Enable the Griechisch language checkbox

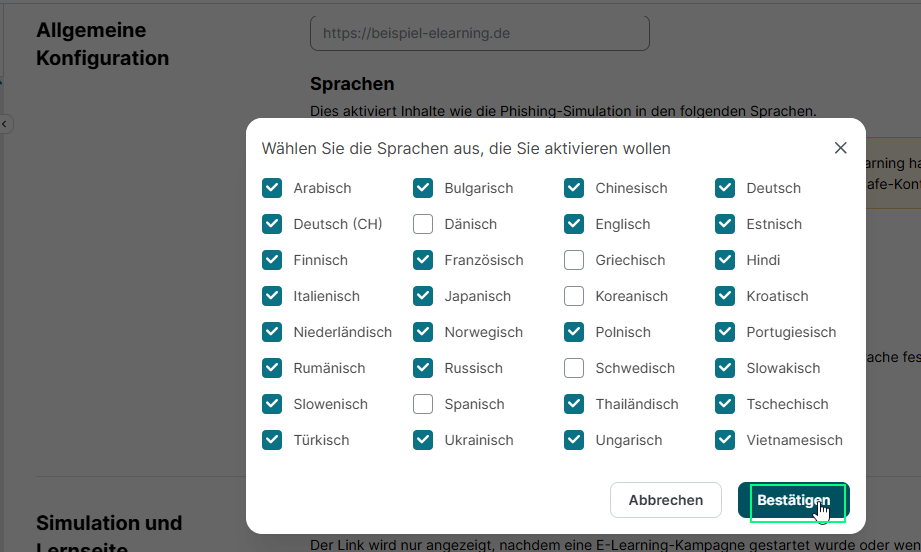574,260
